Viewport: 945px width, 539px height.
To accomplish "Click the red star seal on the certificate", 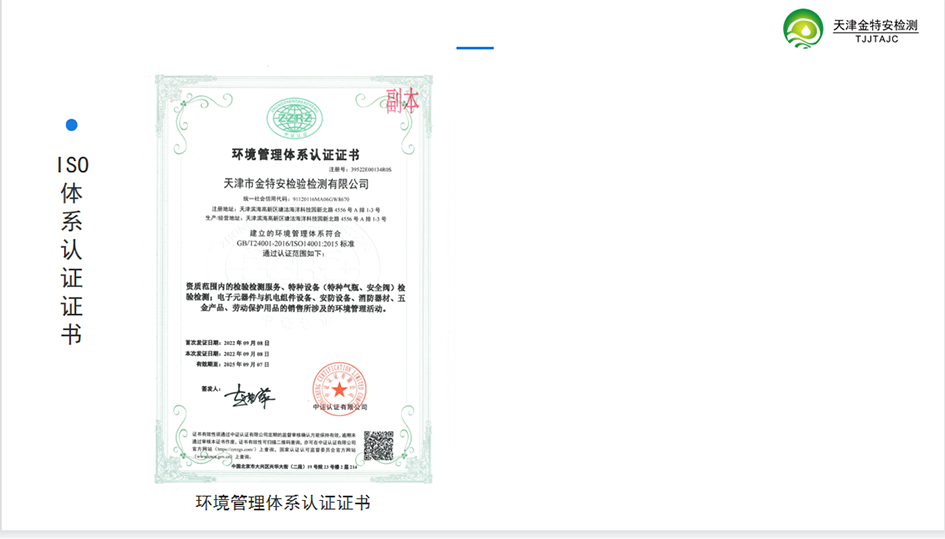I will click(339, 385).
